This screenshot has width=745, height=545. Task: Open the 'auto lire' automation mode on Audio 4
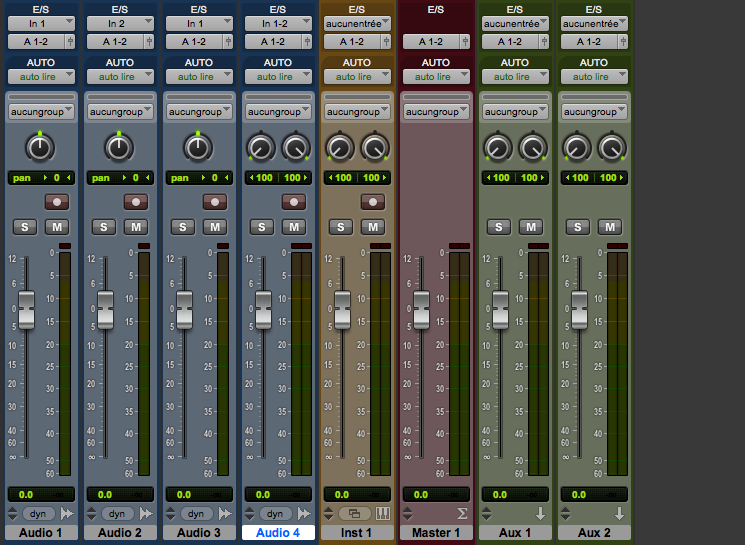[278, 77]
